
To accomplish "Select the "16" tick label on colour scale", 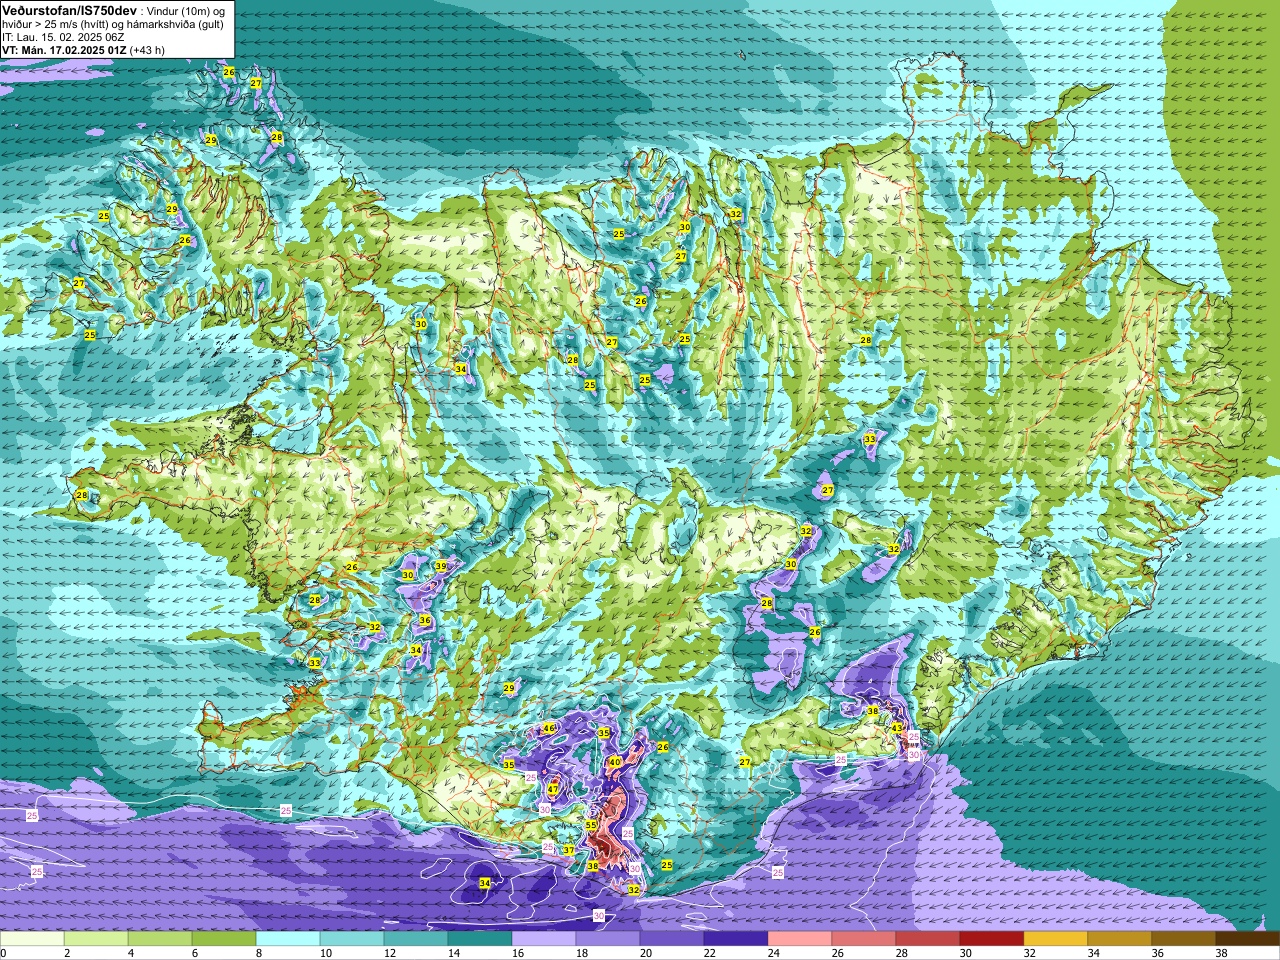I will pyautogui.click(x=518, y=953).
